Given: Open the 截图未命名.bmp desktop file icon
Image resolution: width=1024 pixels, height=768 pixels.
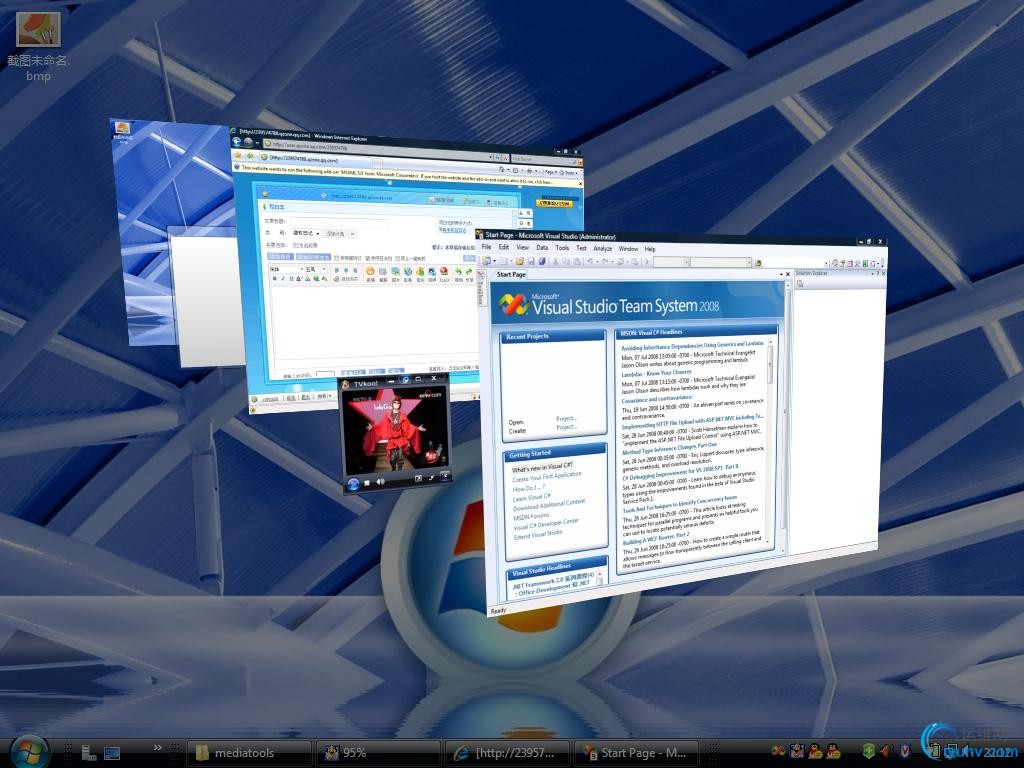Looking at the screenshot, I should (38, 47).
